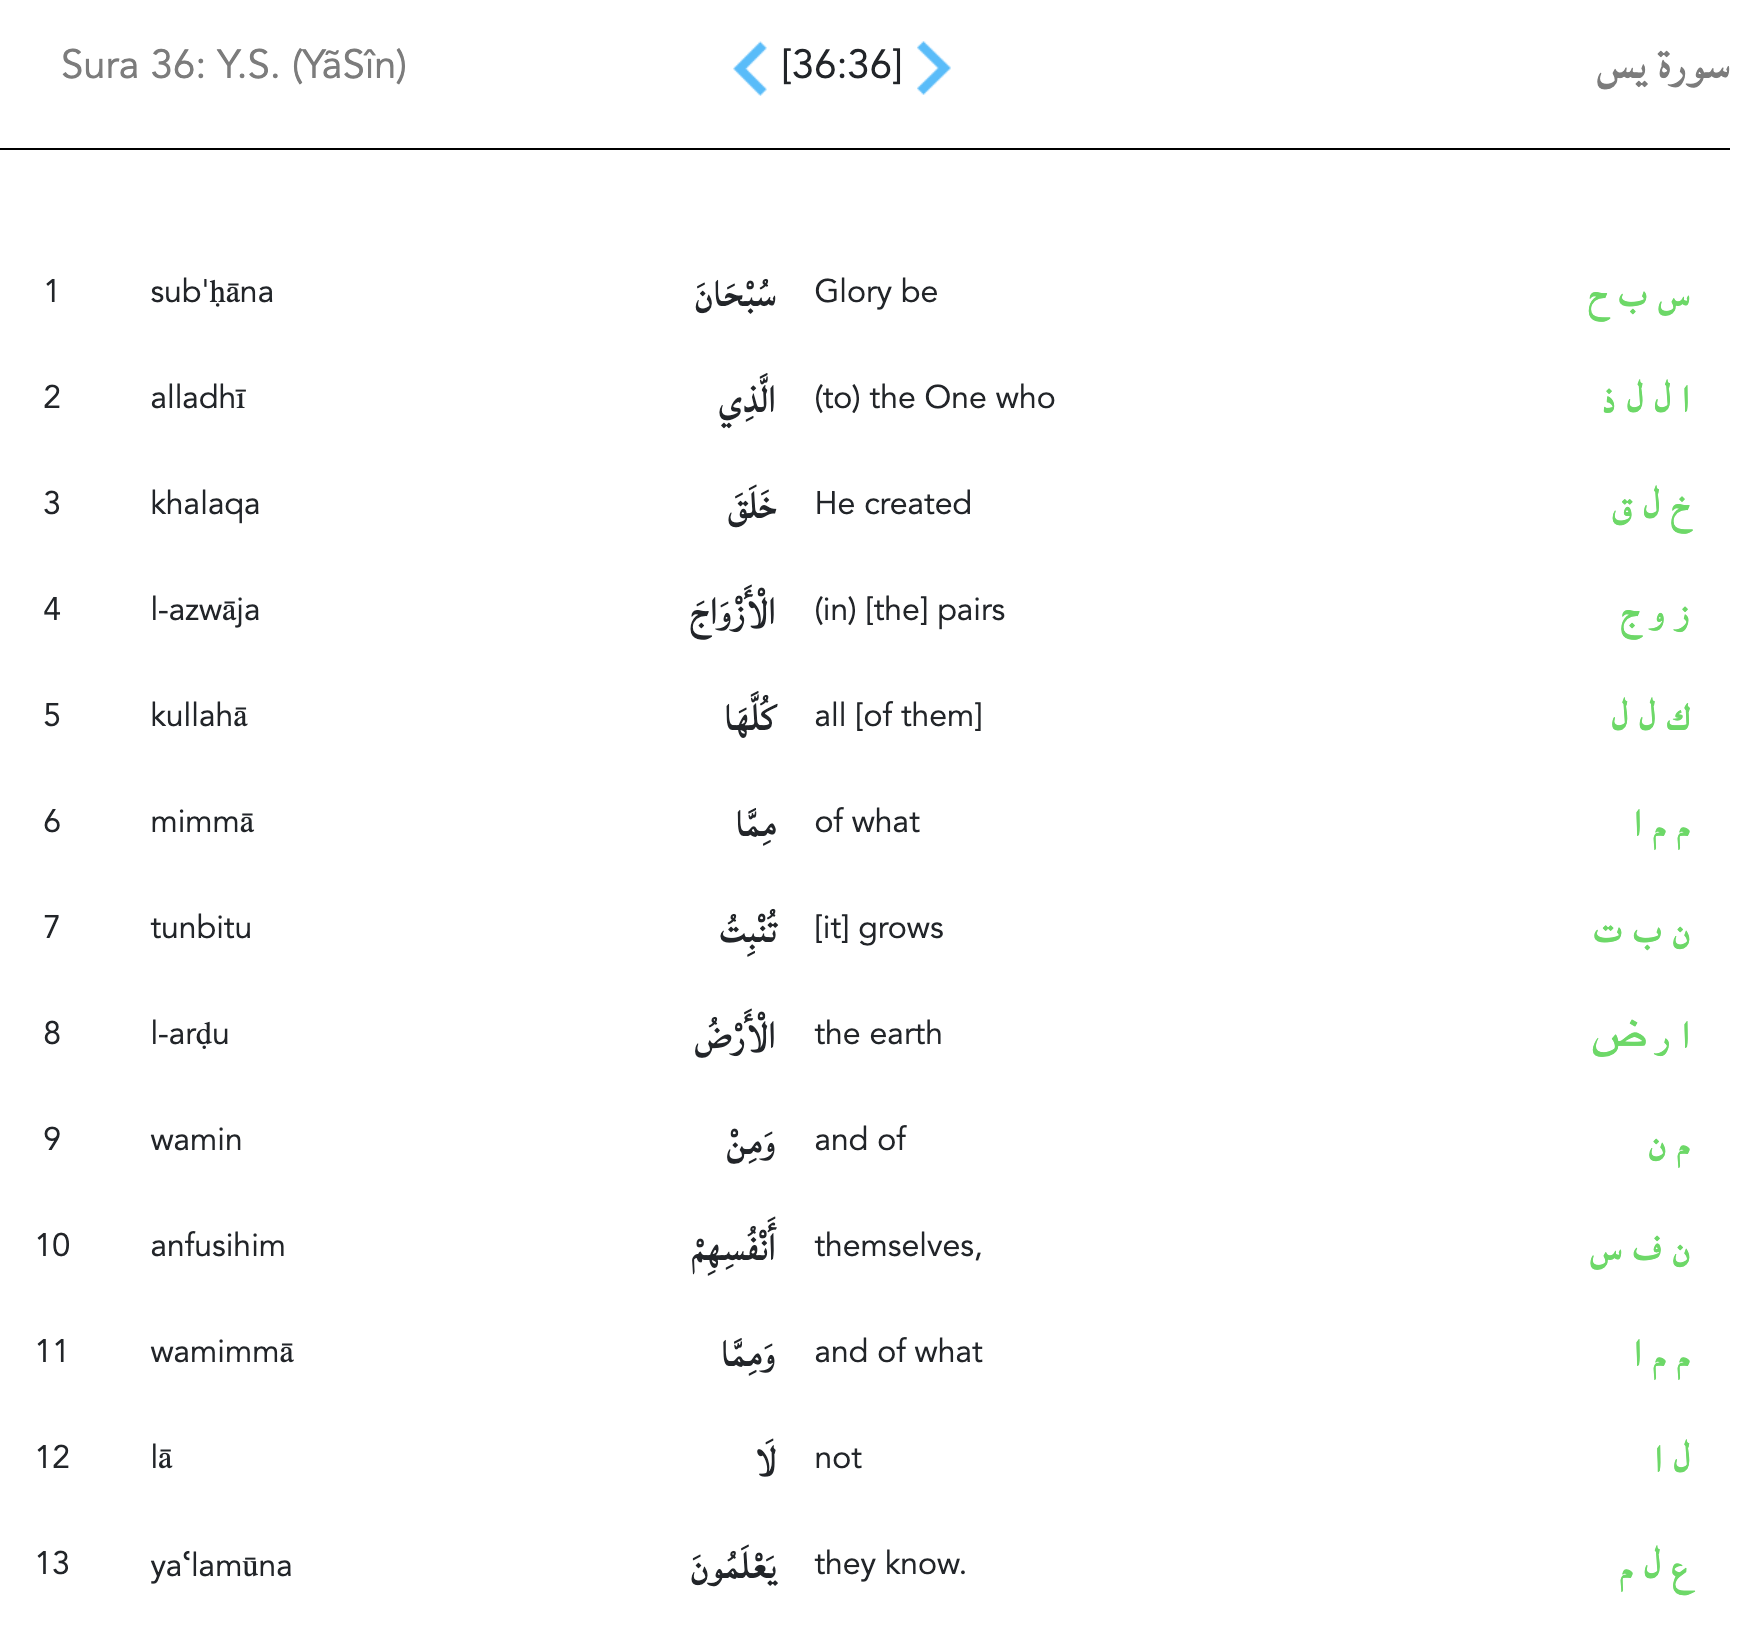
Task: Go to previous verse with left arrow
Action: [x=751, y=68]
